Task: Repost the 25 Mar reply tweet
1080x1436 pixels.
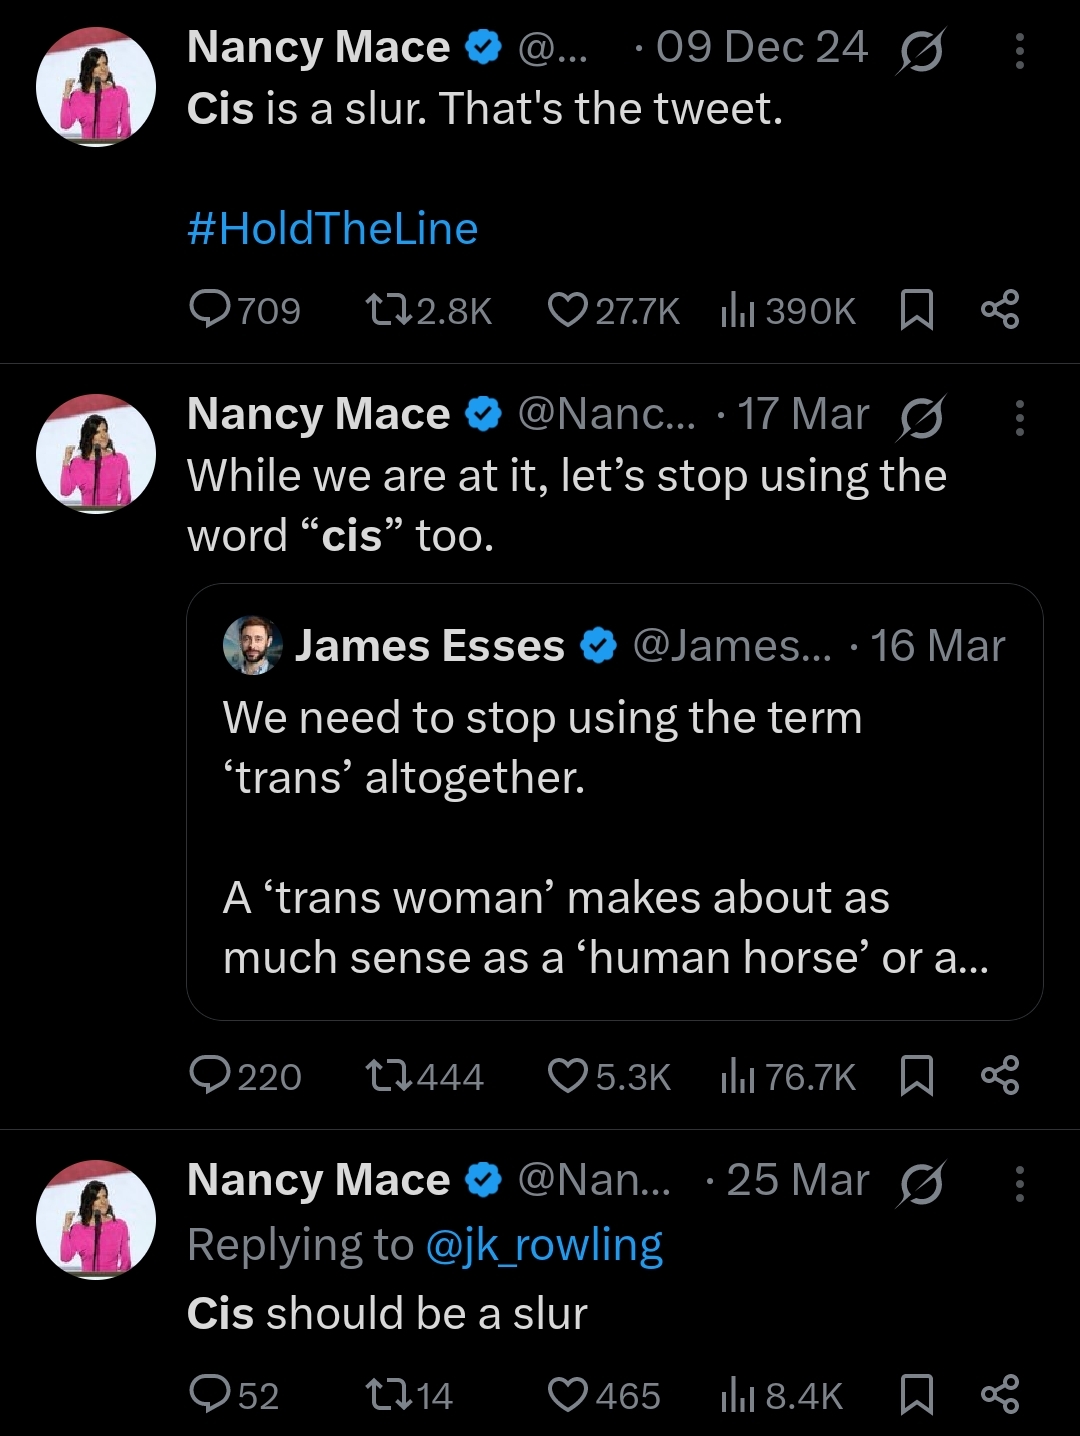Action: (388, 1395)
